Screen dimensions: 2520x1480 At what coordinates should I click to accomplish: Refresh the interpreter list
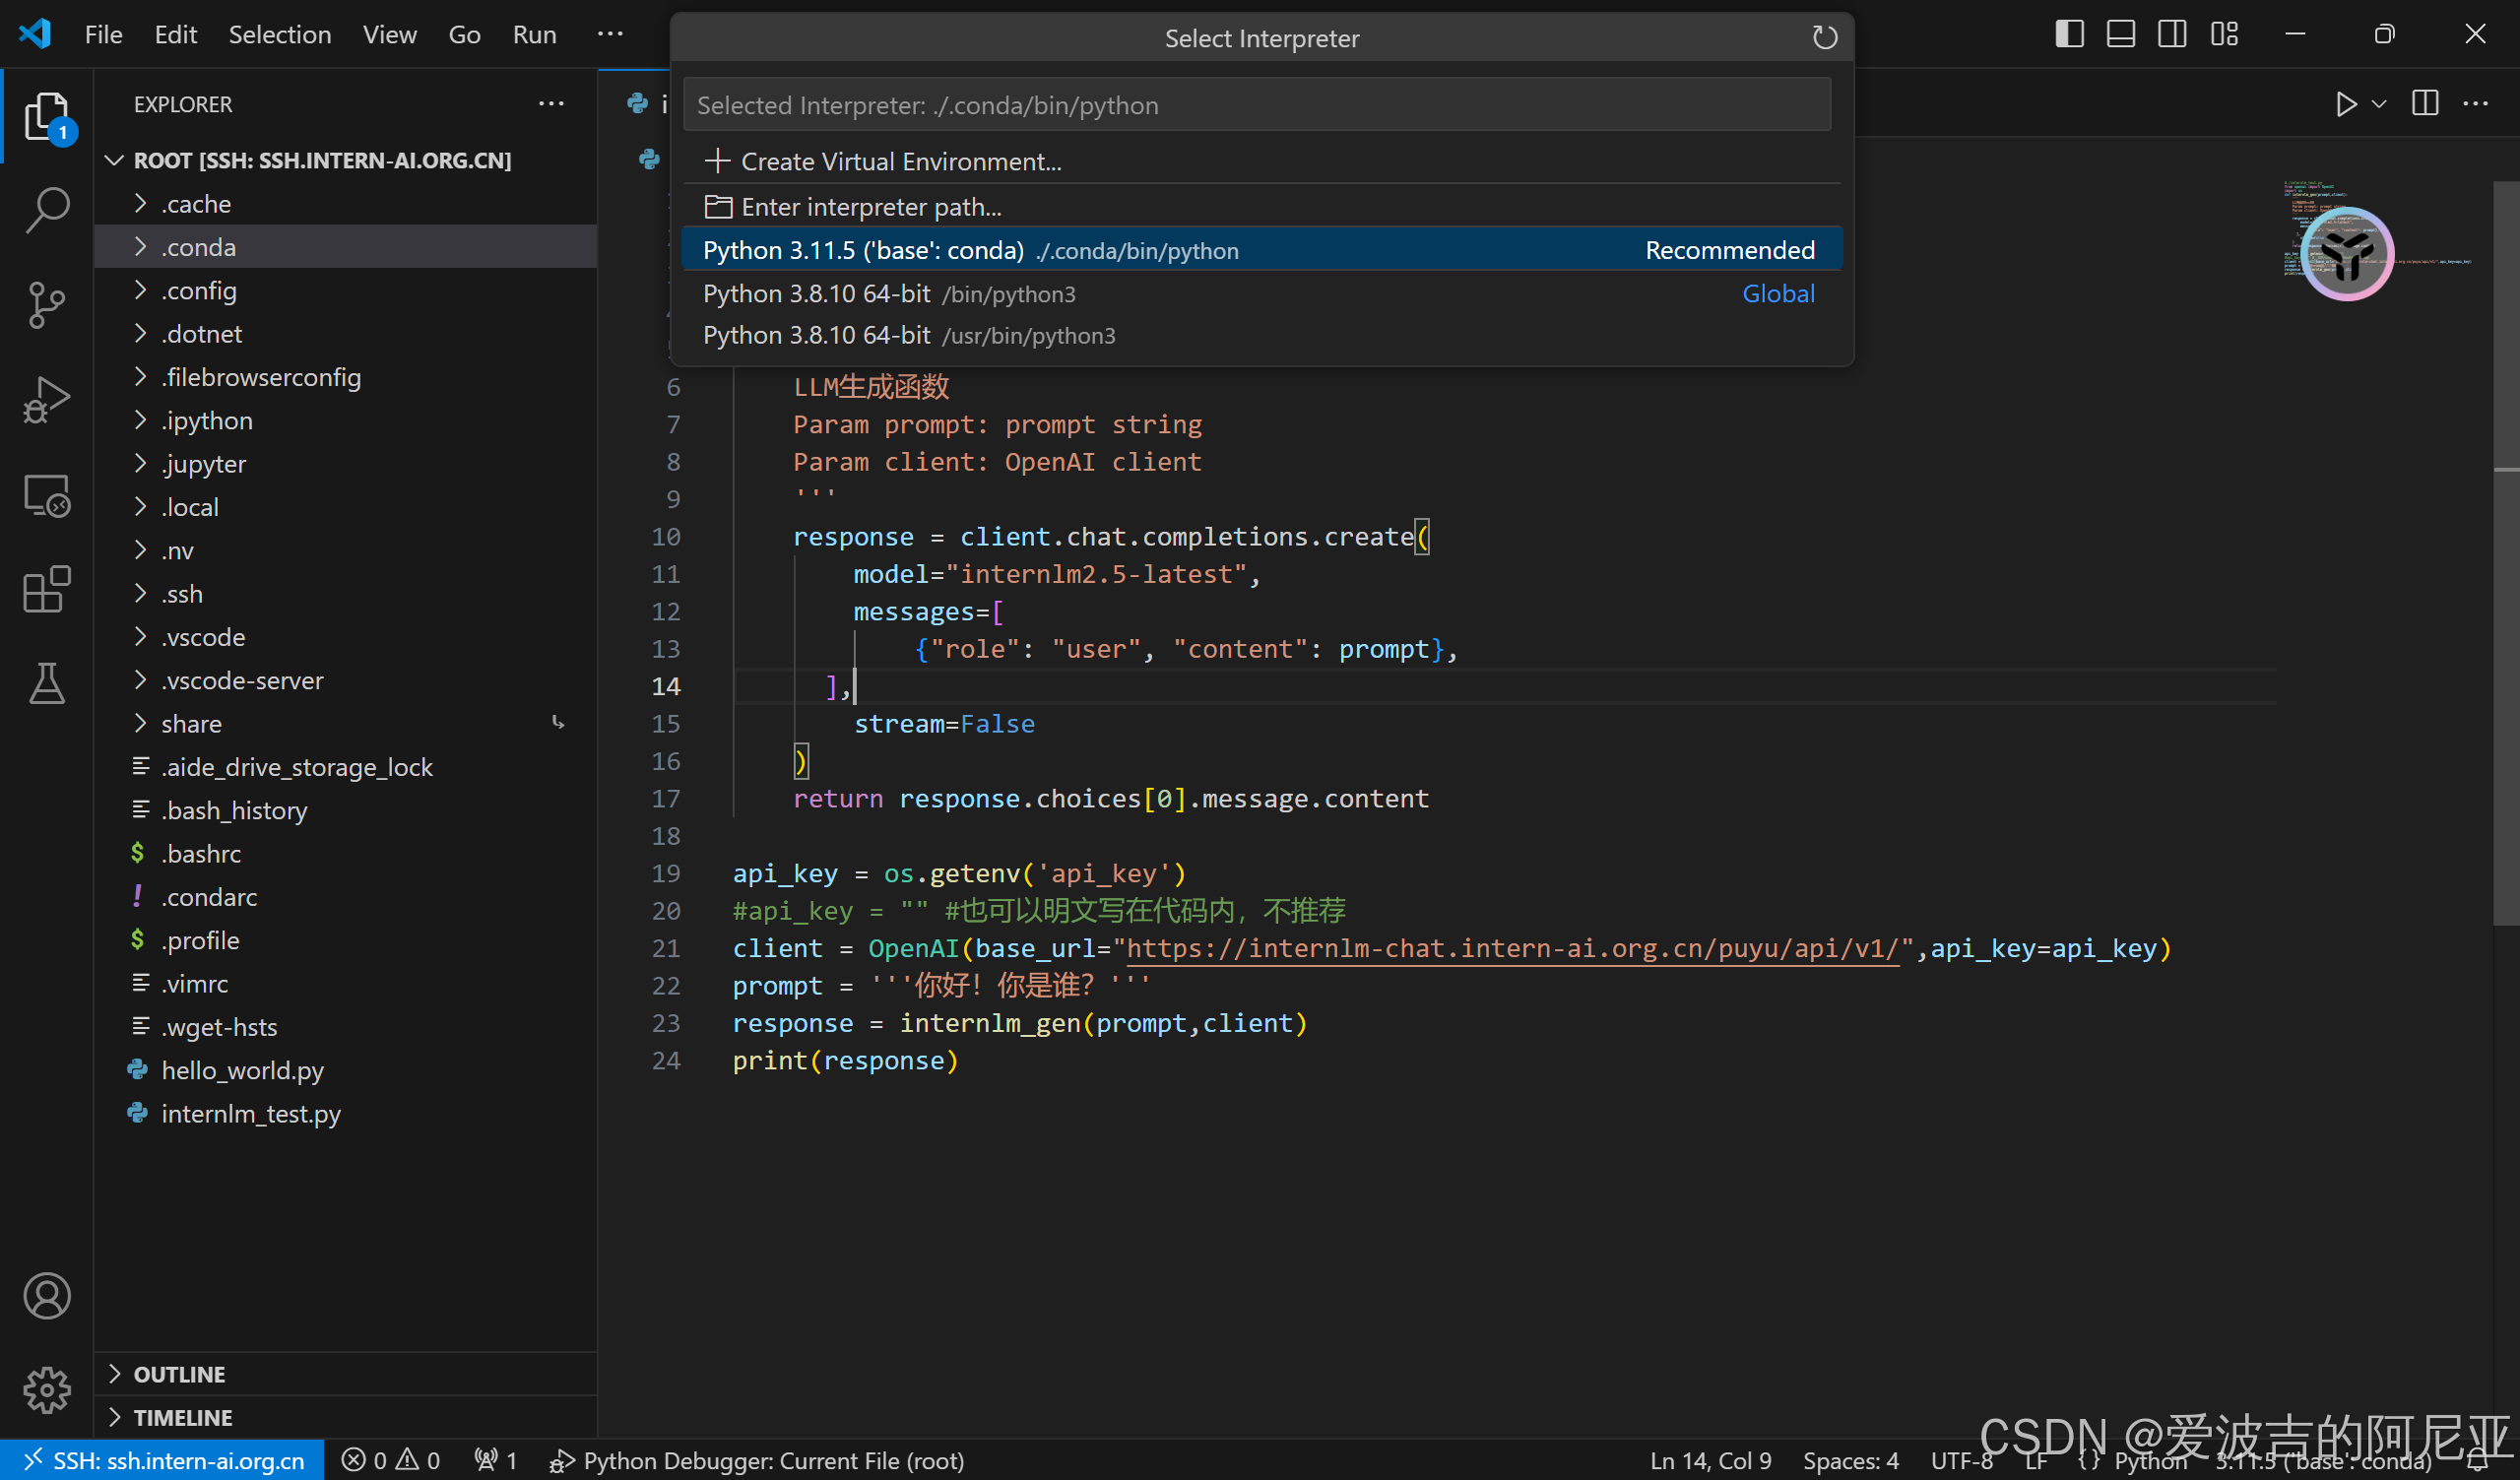point(1824,38)
